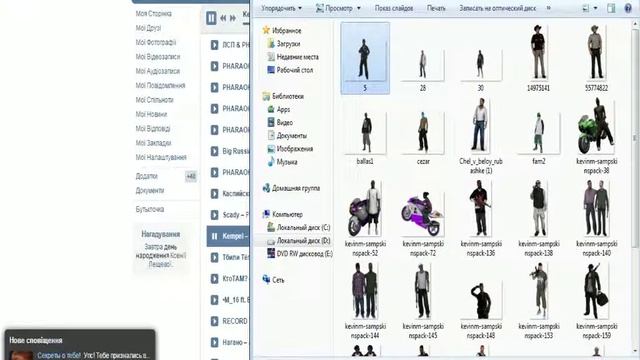
Task: Skip to previous track in VK player
Action: point(223,18)
